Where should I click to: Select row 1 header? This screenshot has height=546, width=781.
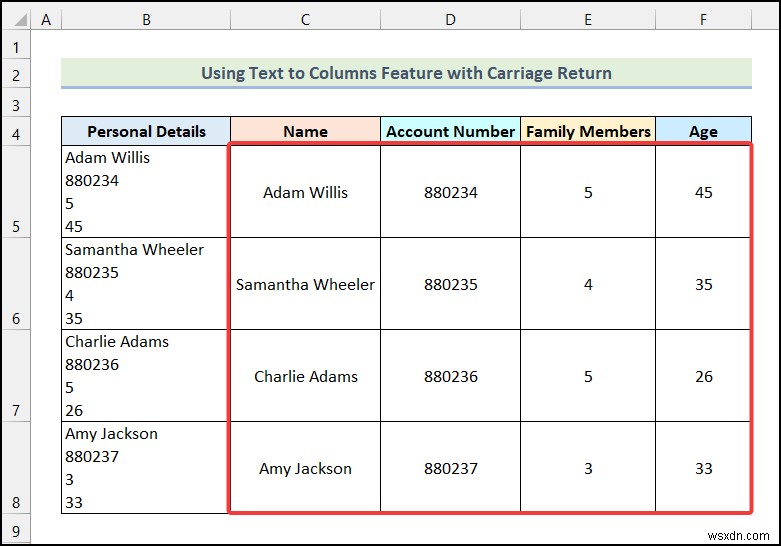tap(16, 45)
